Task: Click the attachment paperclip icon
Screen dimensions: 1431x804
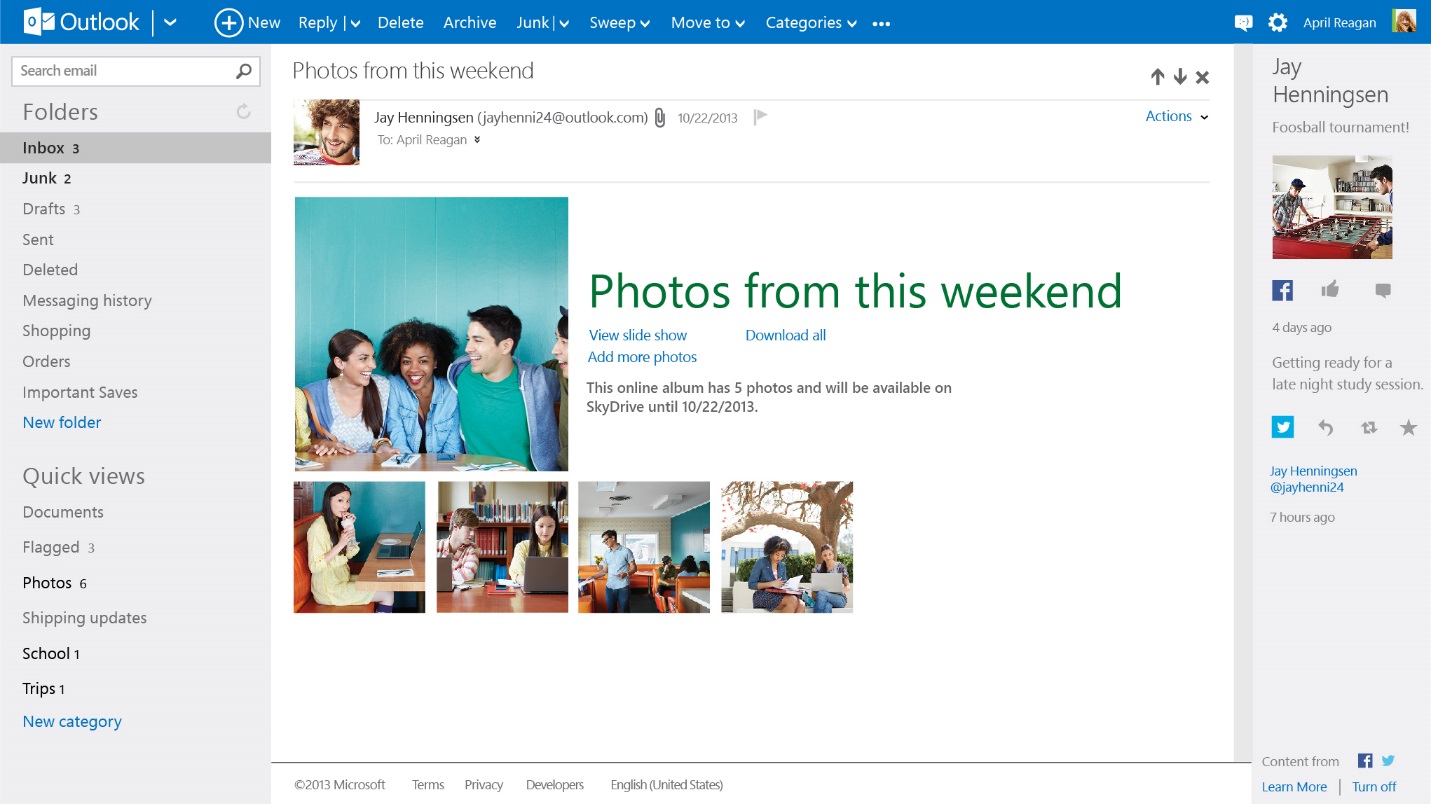Action: click(x=660, y=118)
